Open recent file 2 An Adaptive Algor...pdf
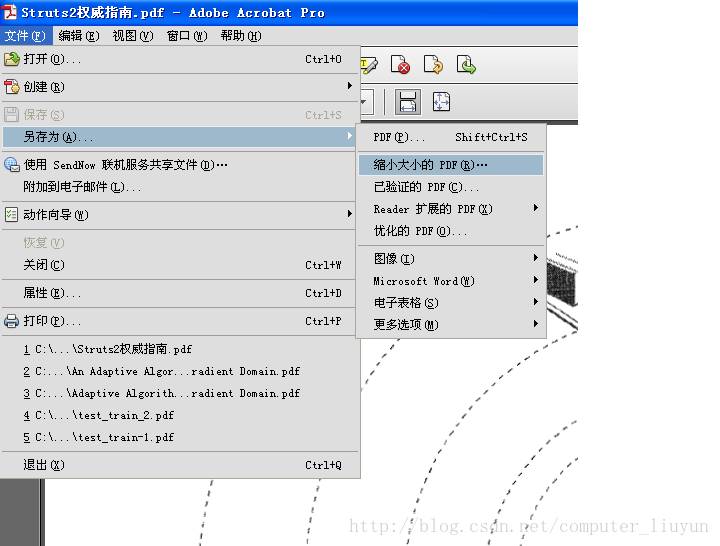 [179, 371]
